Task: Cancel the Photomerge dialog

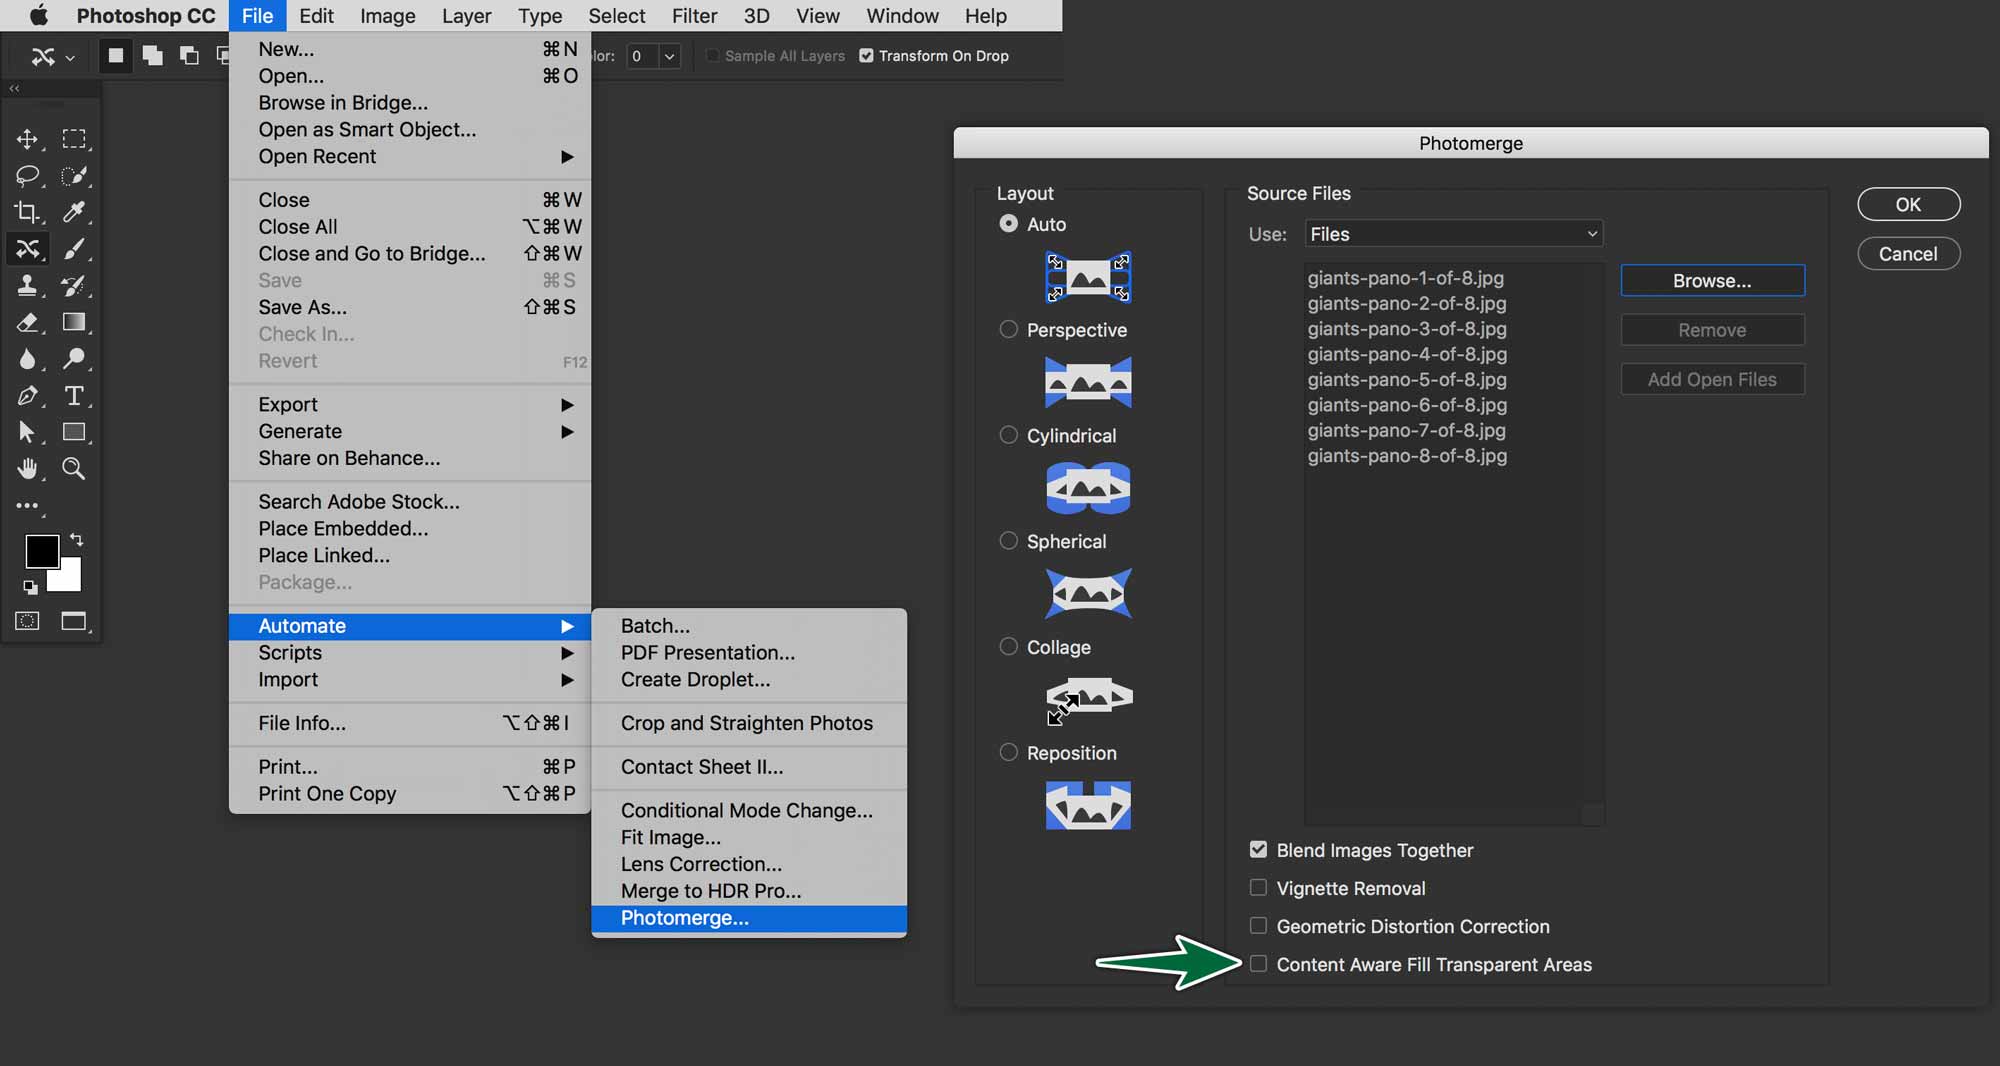Action: tap(1908, 254)
